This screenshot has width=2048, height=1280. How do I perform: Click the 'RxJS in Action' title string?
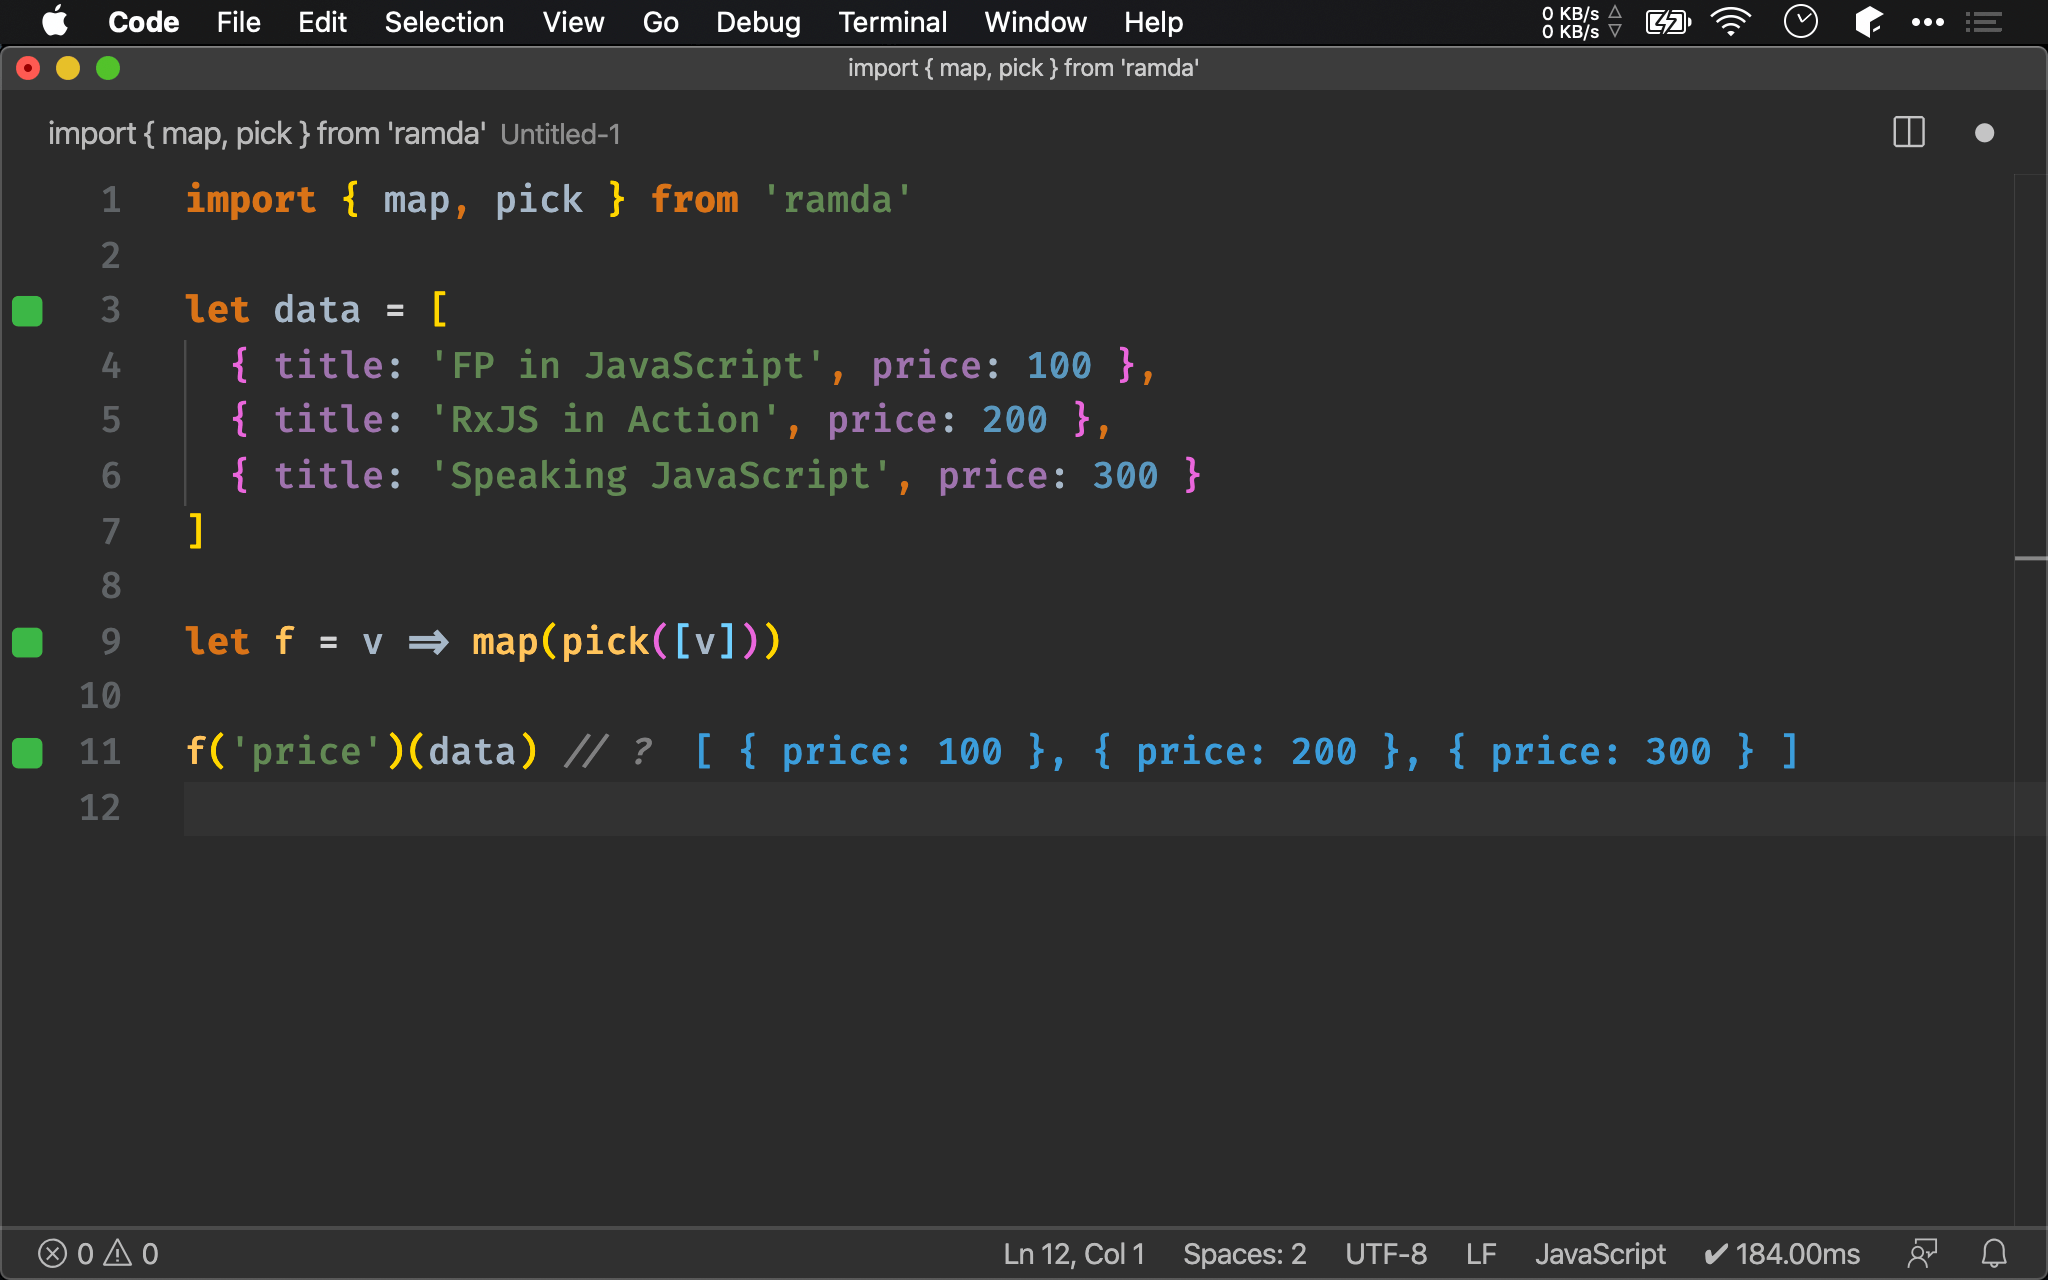point(605,420)
